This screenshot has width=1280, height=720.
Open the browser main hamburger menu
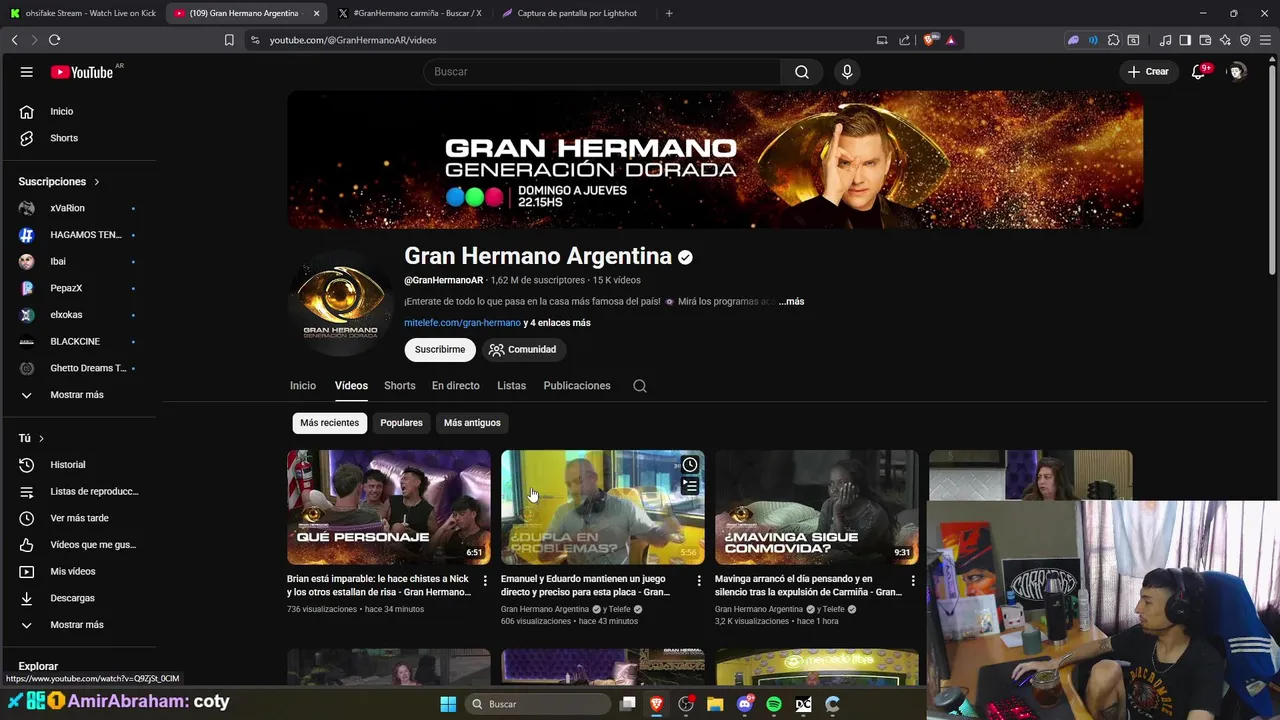[1265, 40]
